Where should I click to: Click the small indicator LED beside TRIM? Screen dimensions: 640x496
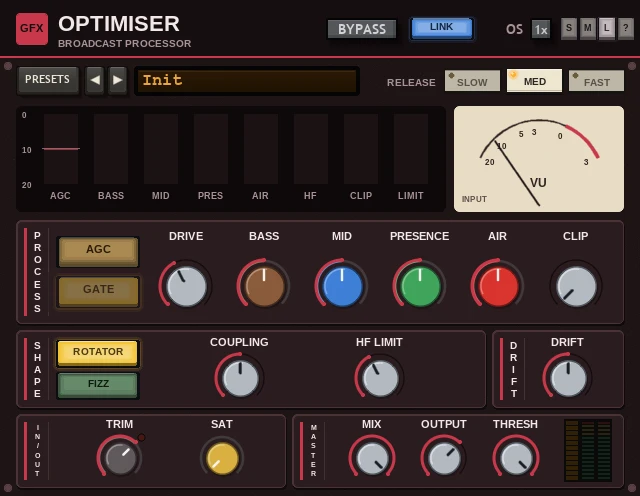[141, 438]
